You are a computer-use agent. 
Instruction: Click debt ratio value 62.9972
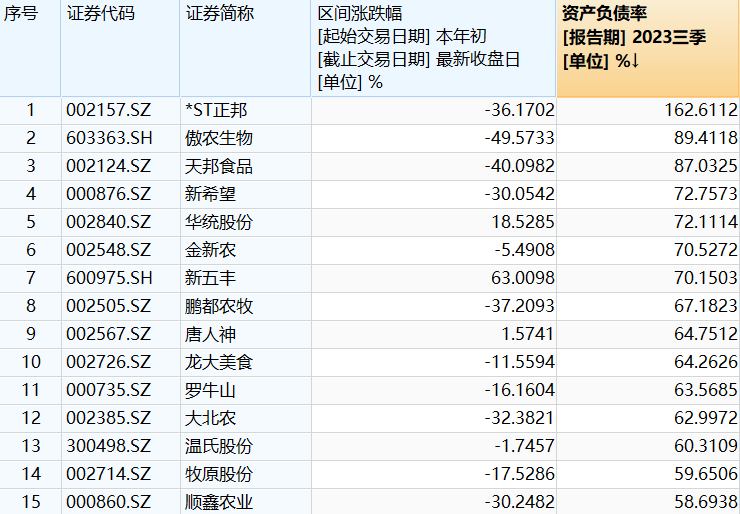coord(706,418)
